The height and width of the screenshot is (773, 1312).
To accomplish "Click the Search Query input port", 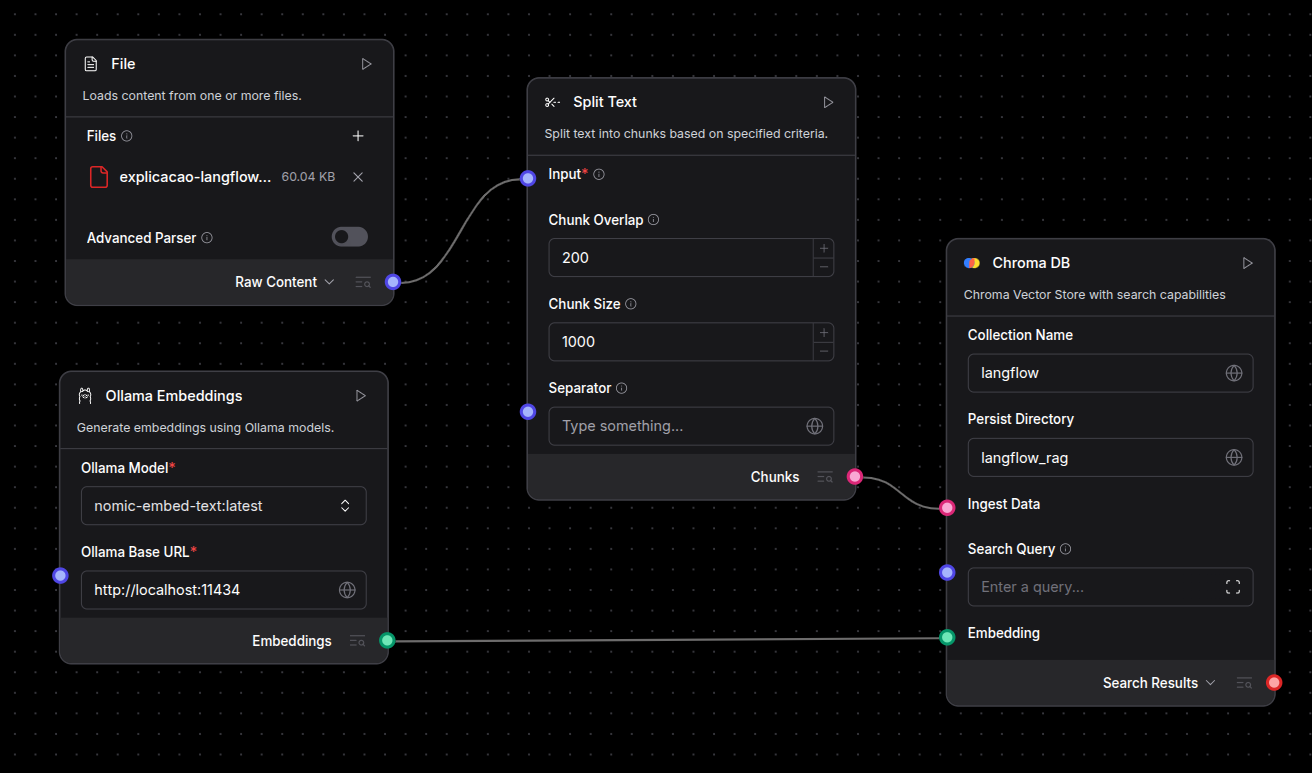I will 947,572.
